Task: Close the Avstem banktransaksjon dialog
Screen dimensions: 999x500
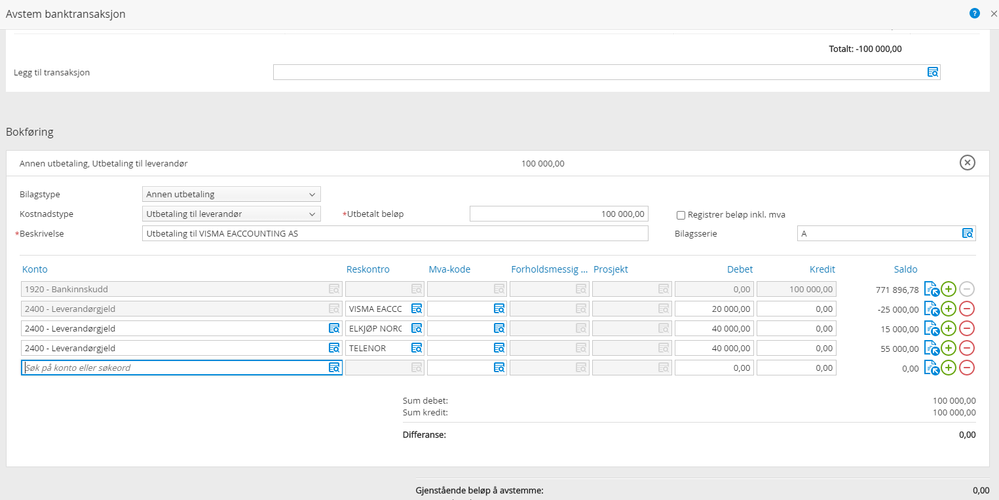Action: tap(993, 13)
